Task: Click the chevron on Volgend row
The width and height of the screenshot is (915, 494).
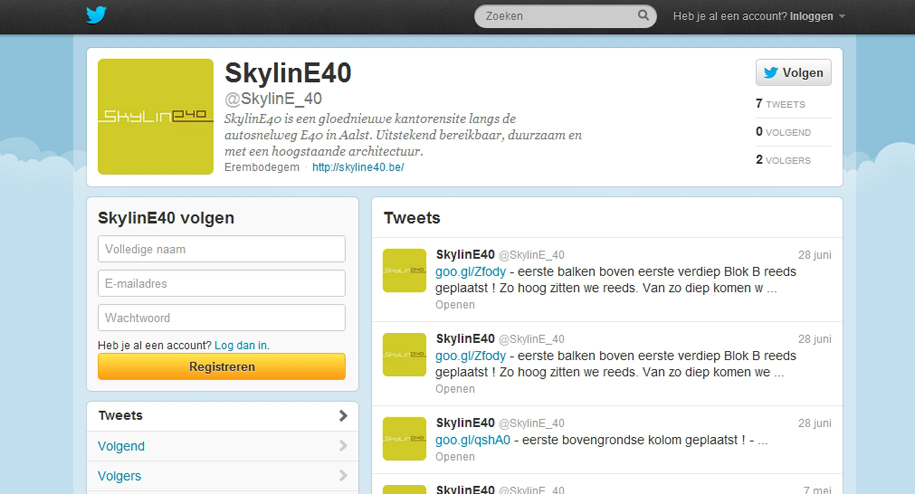Action: pyautogui.click(x=343, y=446)
